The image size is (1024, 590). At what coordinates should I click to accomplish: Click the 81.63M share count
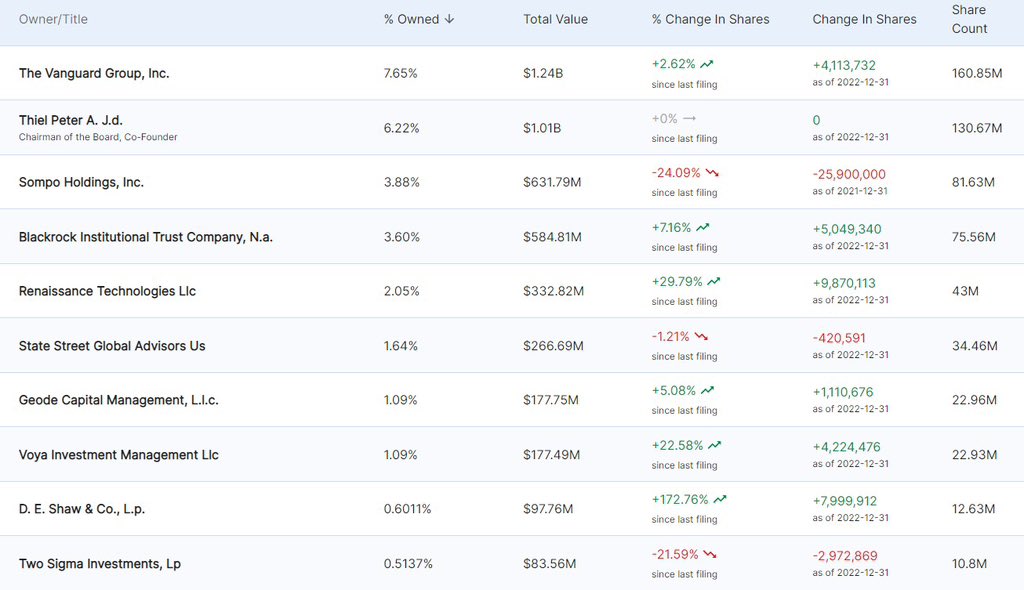tap(973, 182)
